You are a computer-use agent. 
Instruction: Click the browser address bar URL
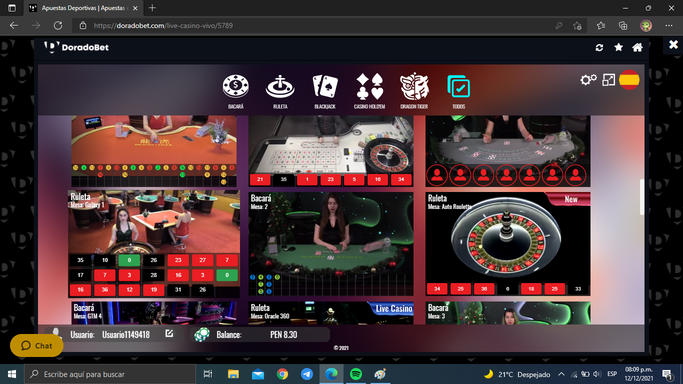pos(163,26)
